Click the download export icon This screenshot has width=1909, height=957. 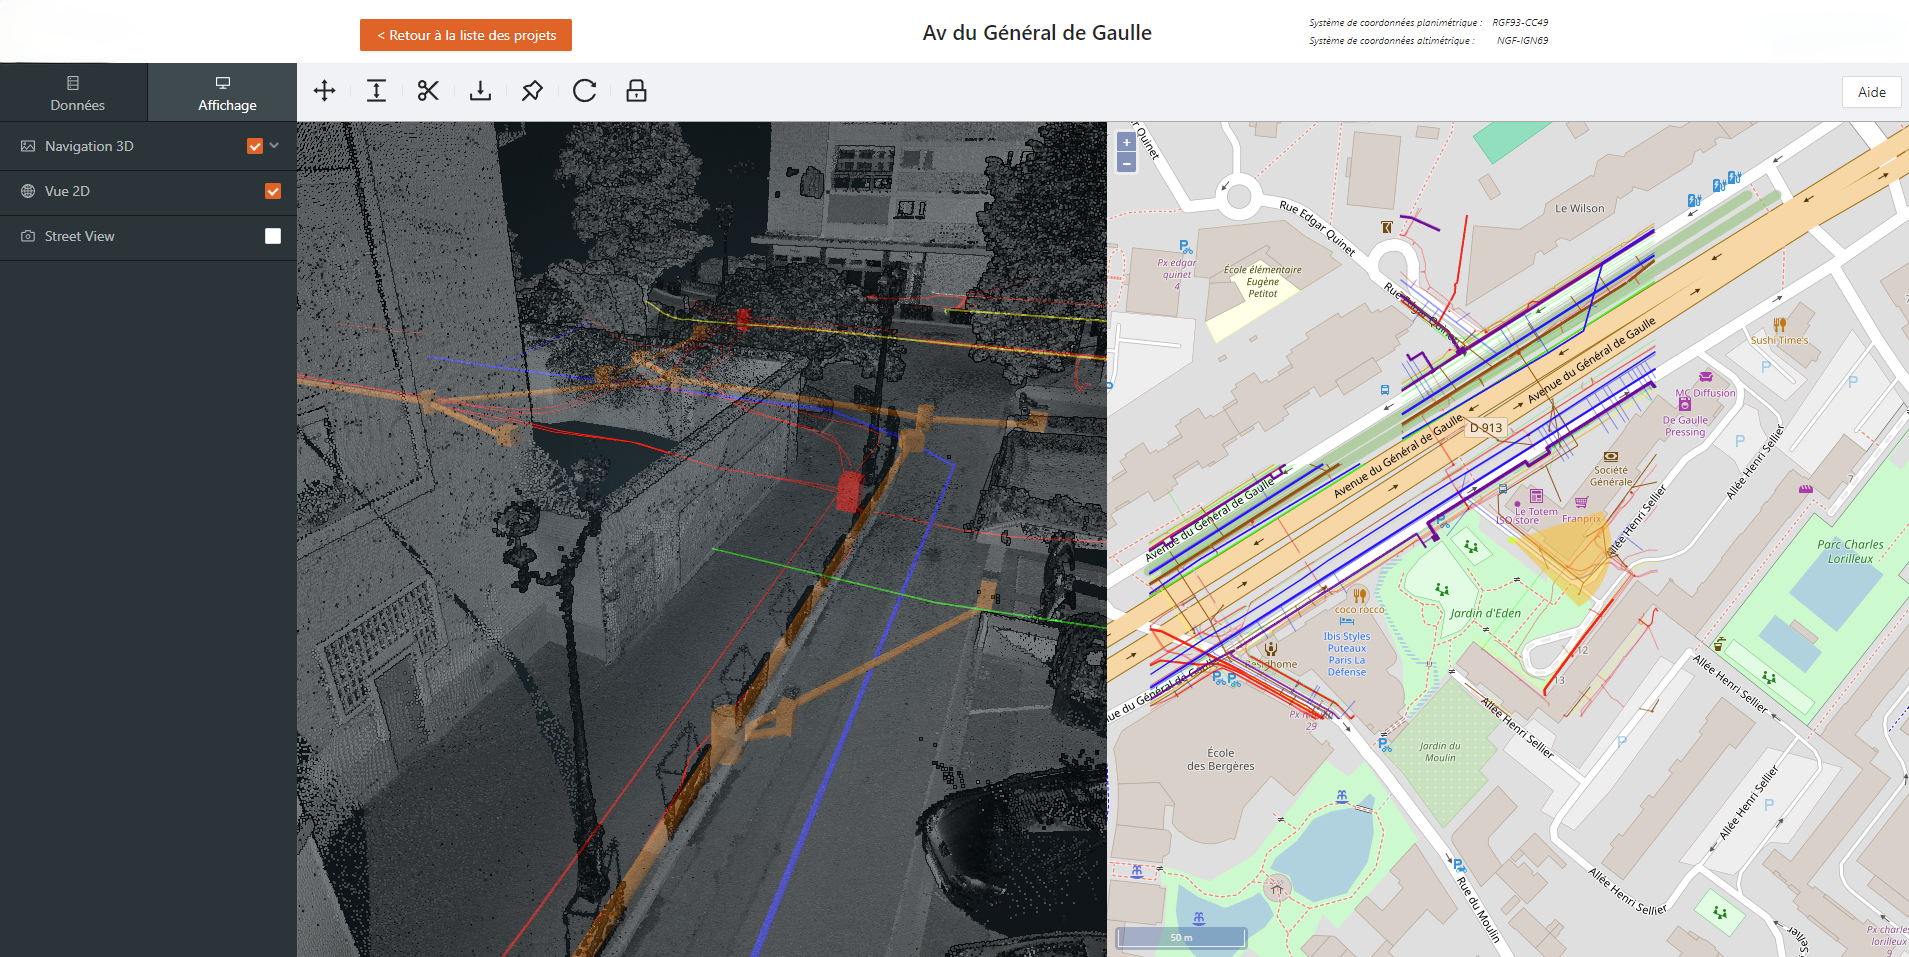pyautogui.click(x=480, y=91)
